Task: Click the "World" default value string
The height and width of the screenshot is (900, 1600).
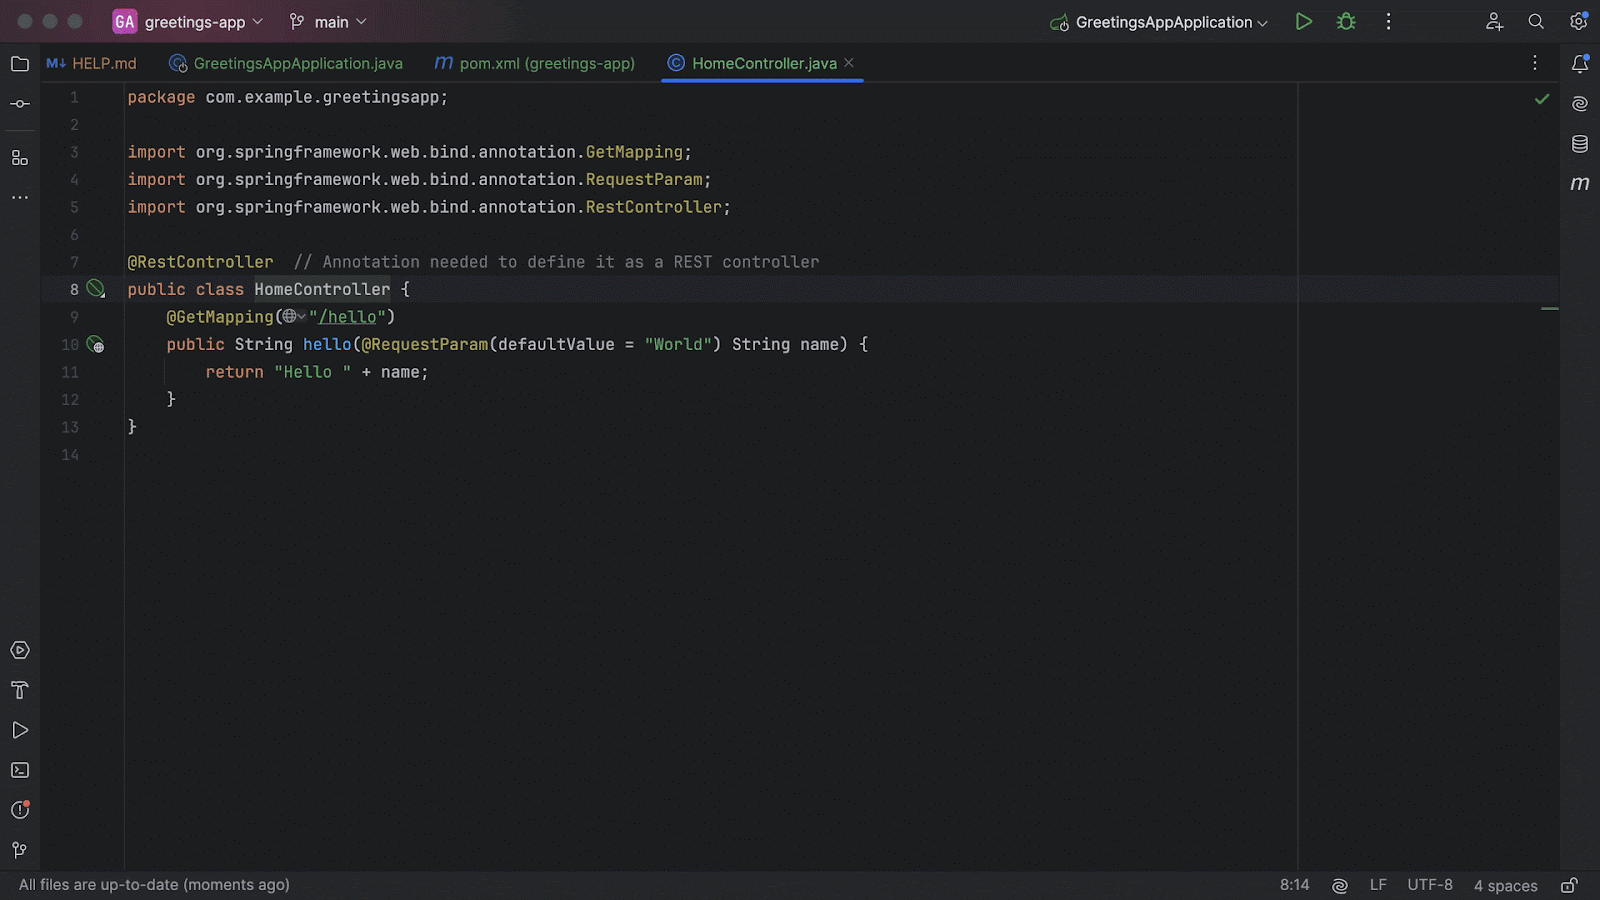Action: coord(678,344)
